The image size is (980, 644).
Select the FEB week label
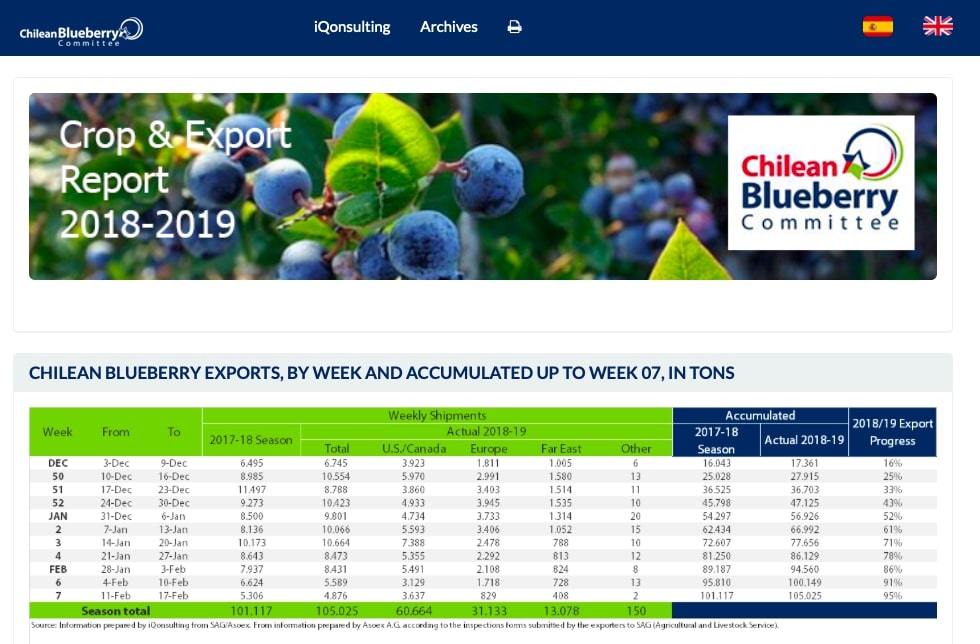[x=58, y=570]
